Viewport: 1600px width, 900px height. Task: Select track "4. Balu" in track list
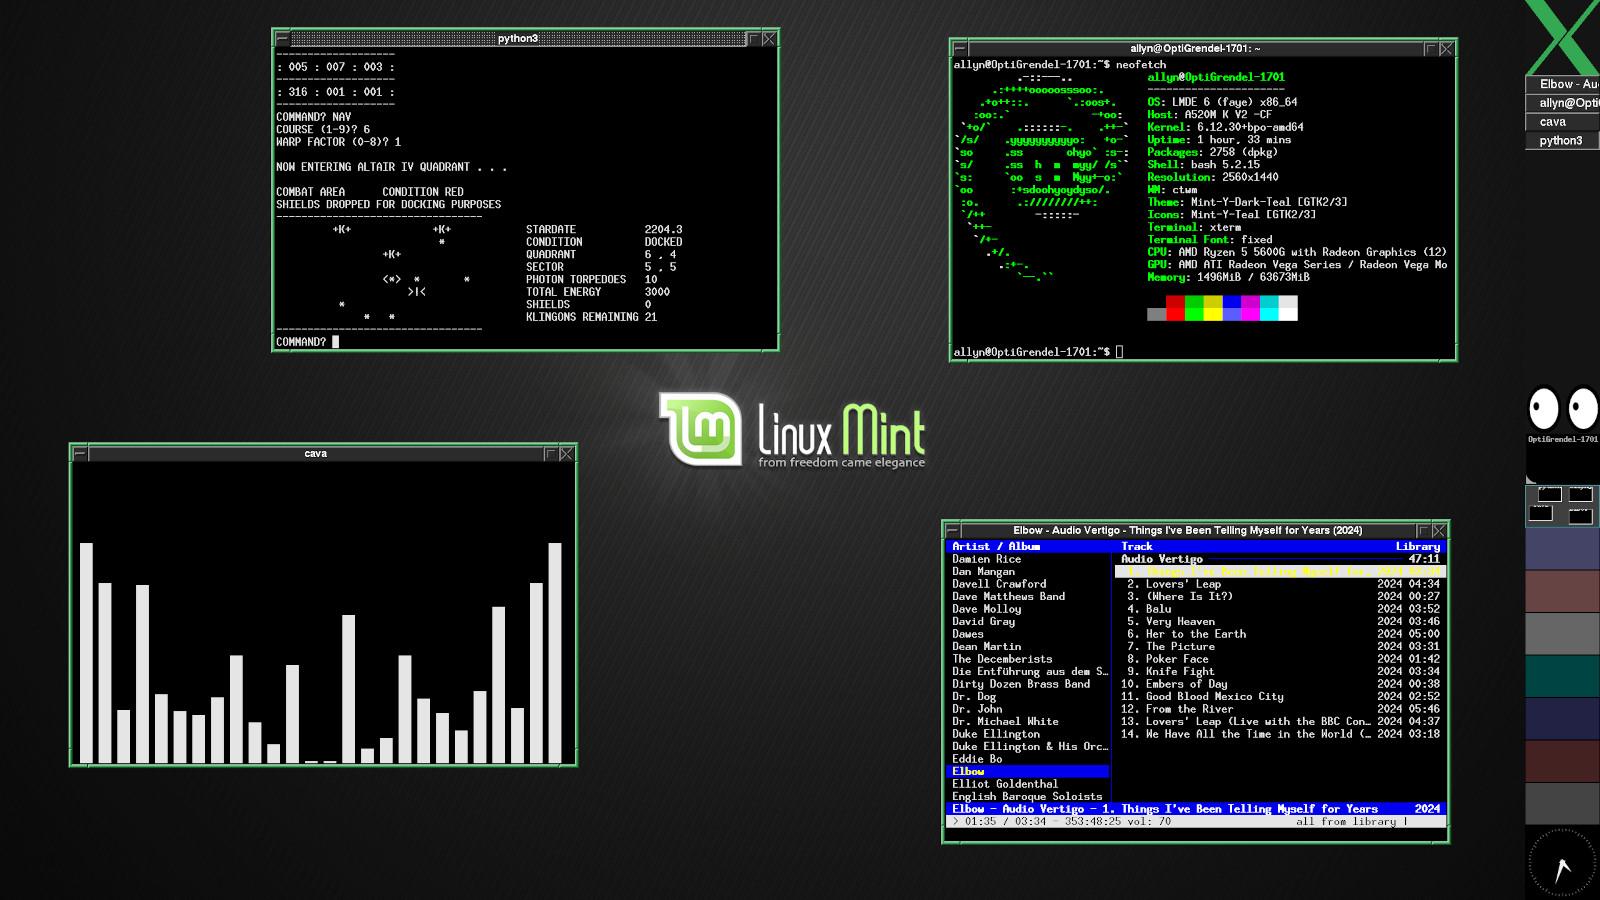[x=1158, y=609]
